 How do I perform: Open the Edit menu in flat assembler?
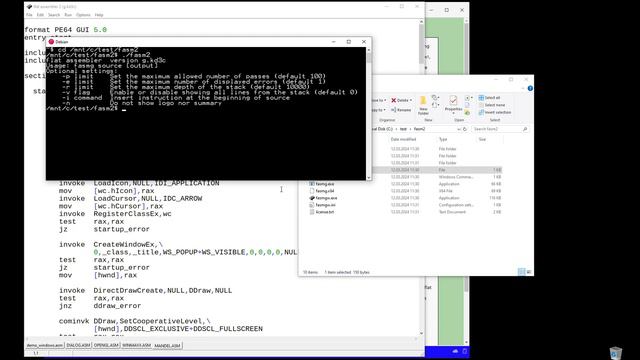click(40, 15)
